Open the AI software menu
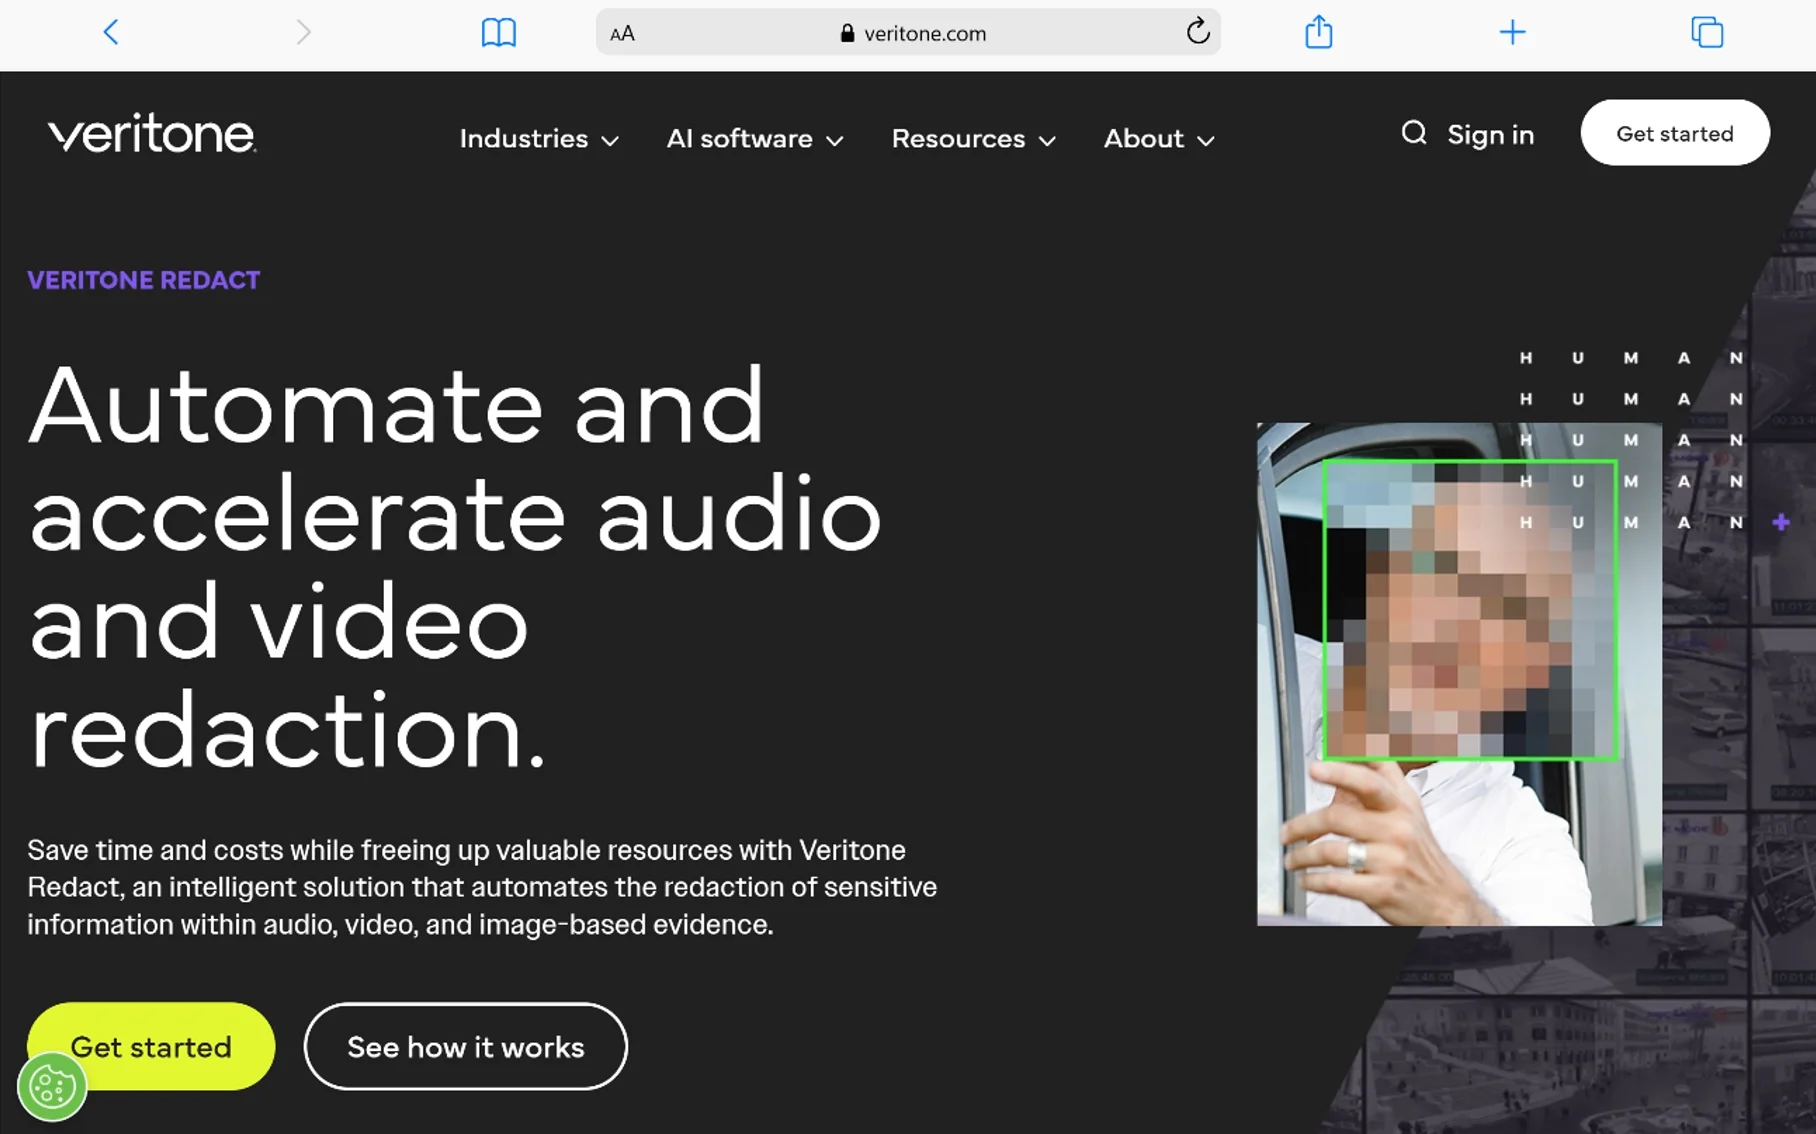 pyautogui.click(x=755, y=138)
